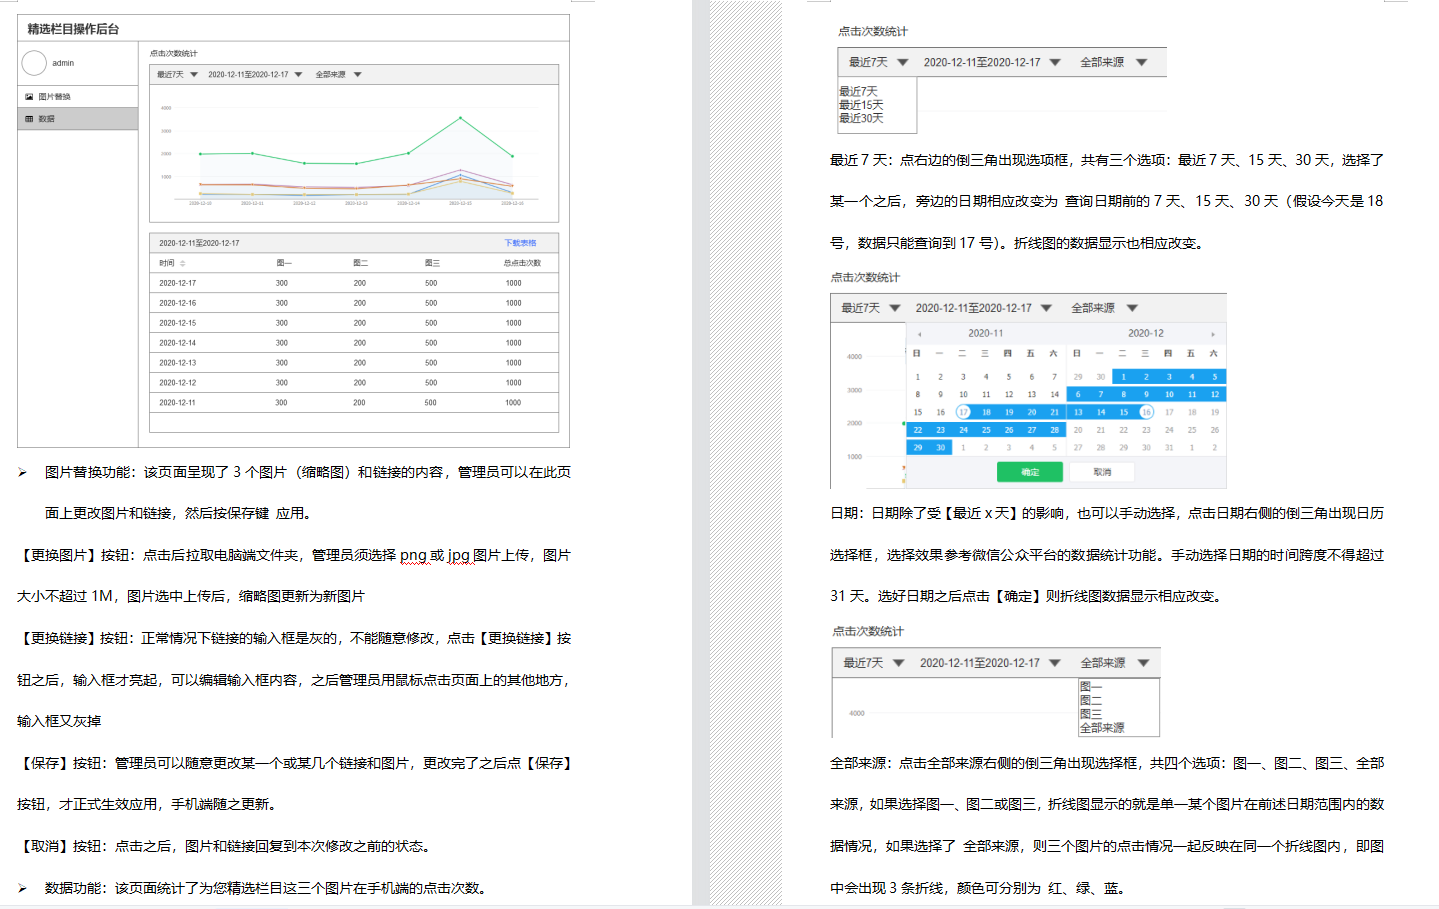Click the 2020-12-11 date cell in the table
Image resolution: width=1439 pixels, height=909 pixels.
[x=178, y=403]
